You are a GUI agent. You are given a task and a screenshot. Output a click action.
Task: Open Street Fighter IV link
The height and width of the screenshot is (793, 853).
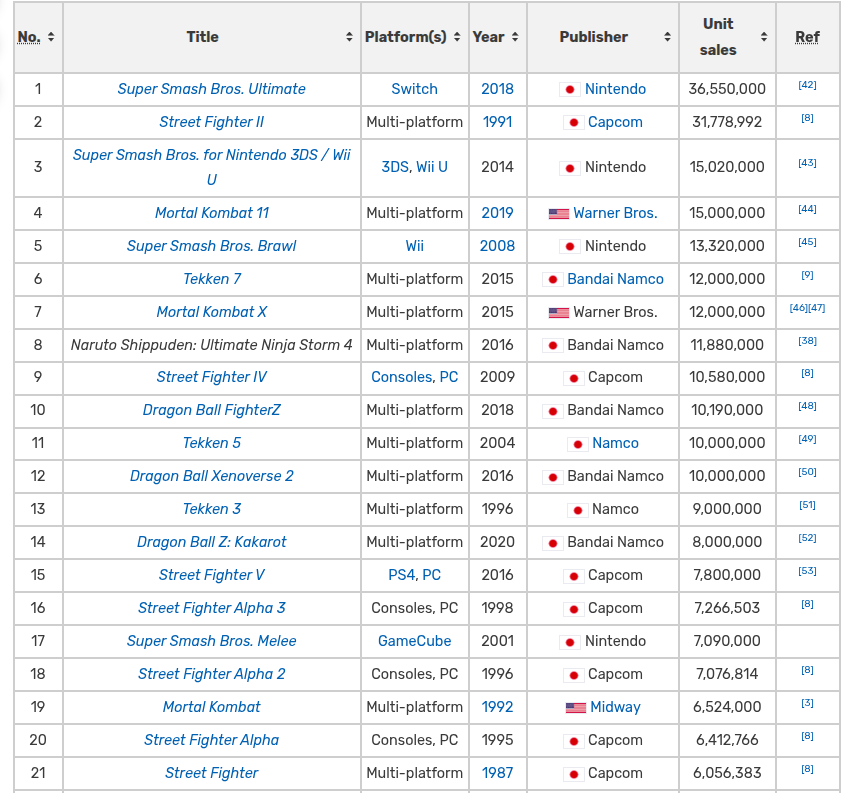click(212, 377)
